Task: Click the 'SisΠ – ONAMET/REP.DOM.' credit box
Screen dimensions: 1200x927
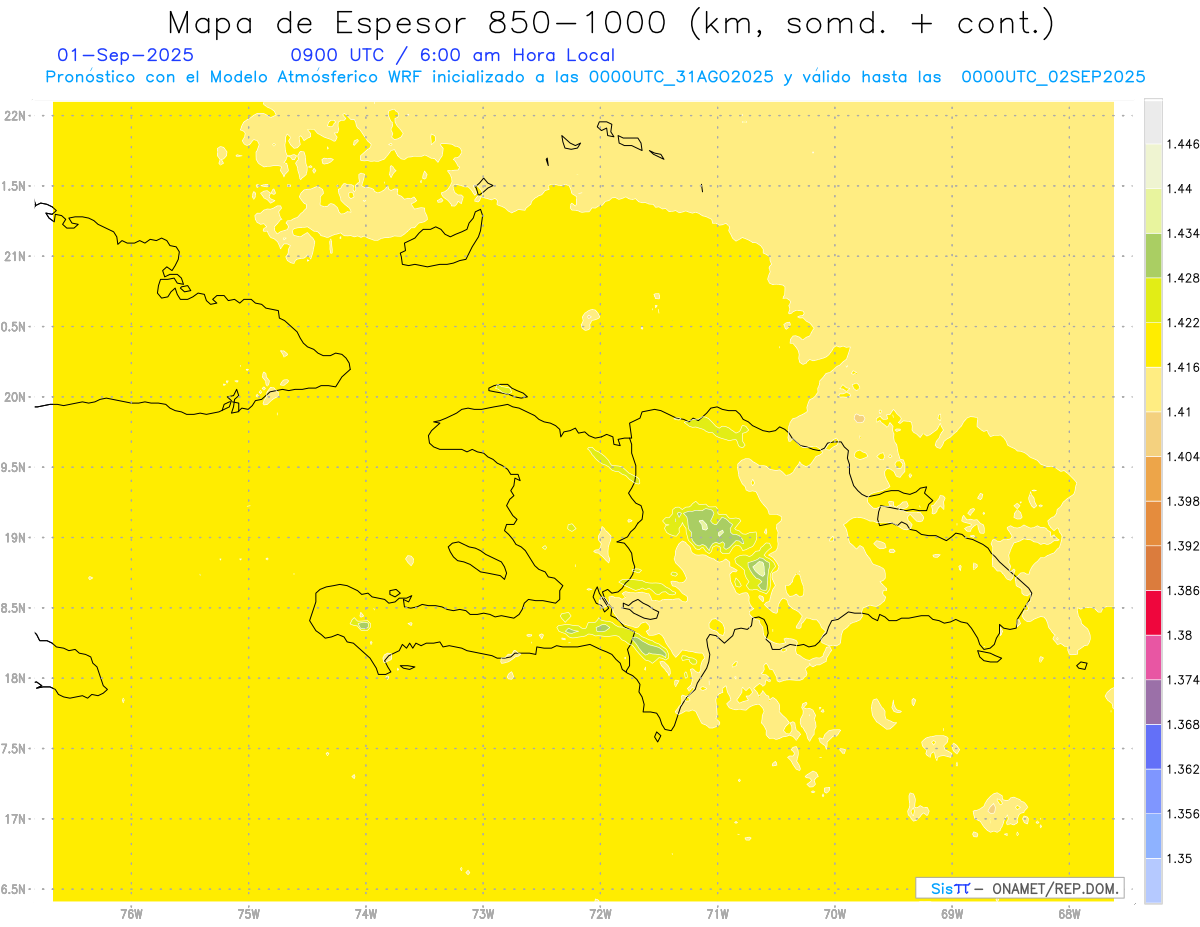Action: (1020, 888)
